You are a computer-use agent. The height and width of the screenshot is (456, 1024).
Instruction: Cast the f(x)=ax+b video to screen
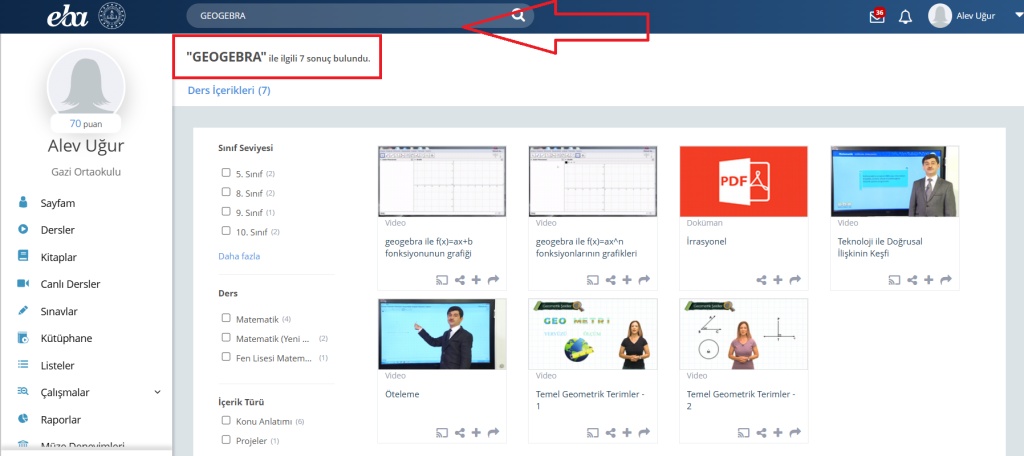(442, 280)
